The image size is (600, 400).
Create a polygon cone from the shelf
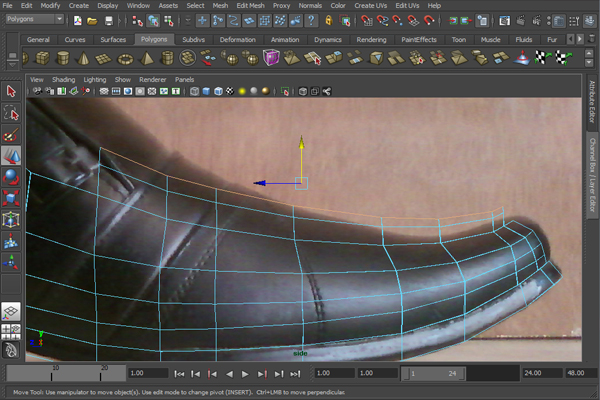[83, 58]
